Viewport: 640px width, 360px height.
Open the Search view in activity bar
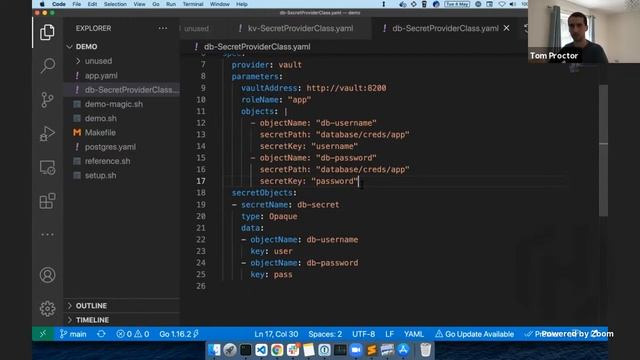coord(47,65)
